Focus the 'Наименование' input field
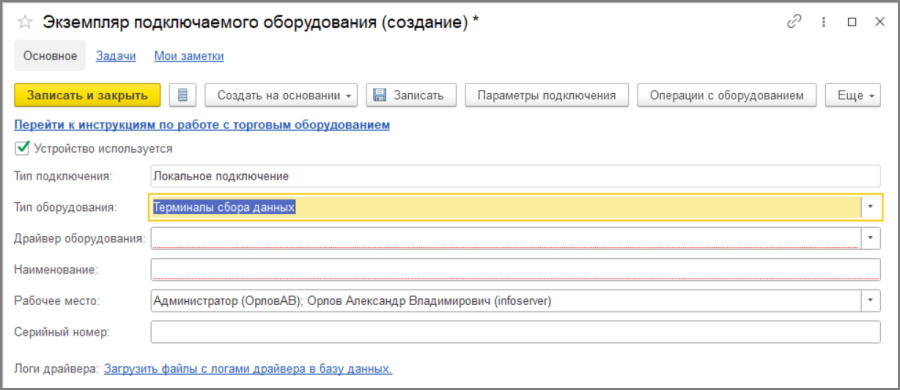The width and height of the screenshot is (900, 390). click(515, 269)
